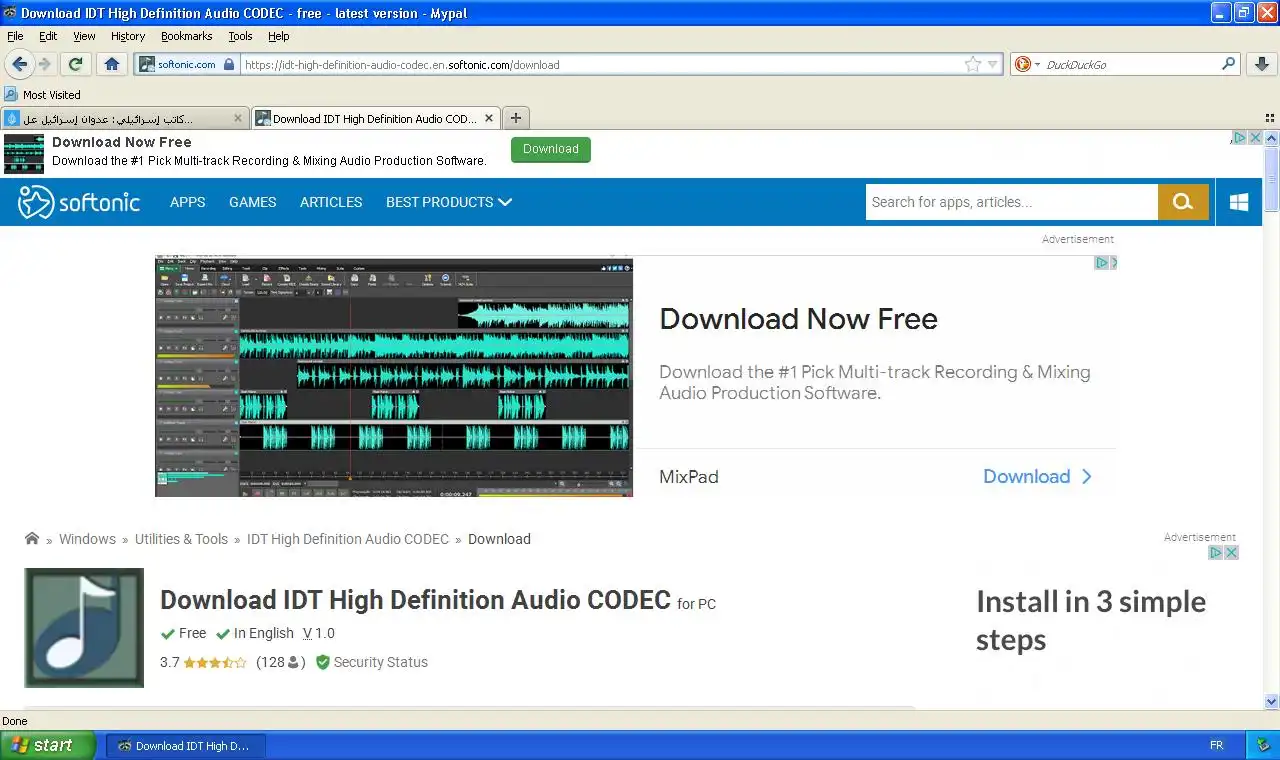1280x760 pixels.
Task: Click the padlock security icon
Action: pyautogui.click(x=229, y=64)
